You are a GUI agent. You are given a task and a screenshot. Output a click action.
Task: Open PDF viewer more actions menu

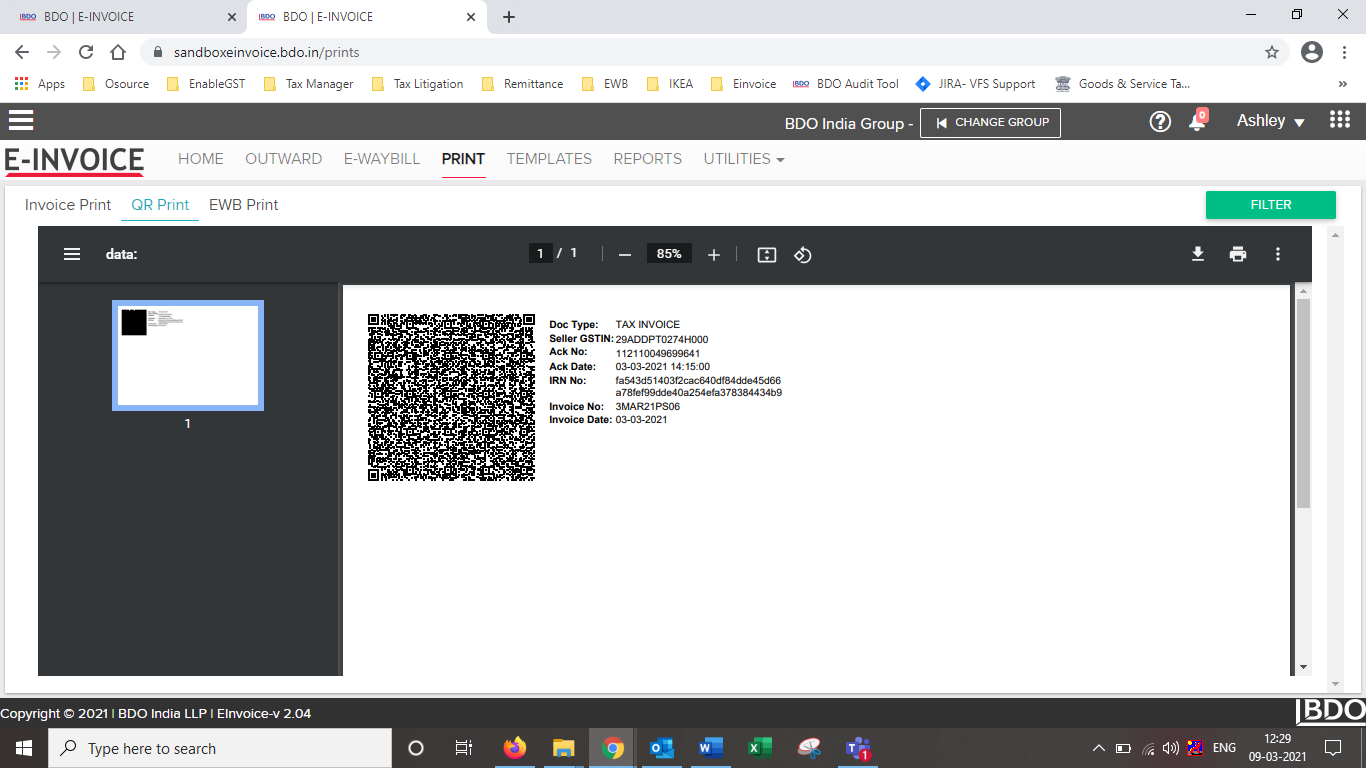[1278, 254]
